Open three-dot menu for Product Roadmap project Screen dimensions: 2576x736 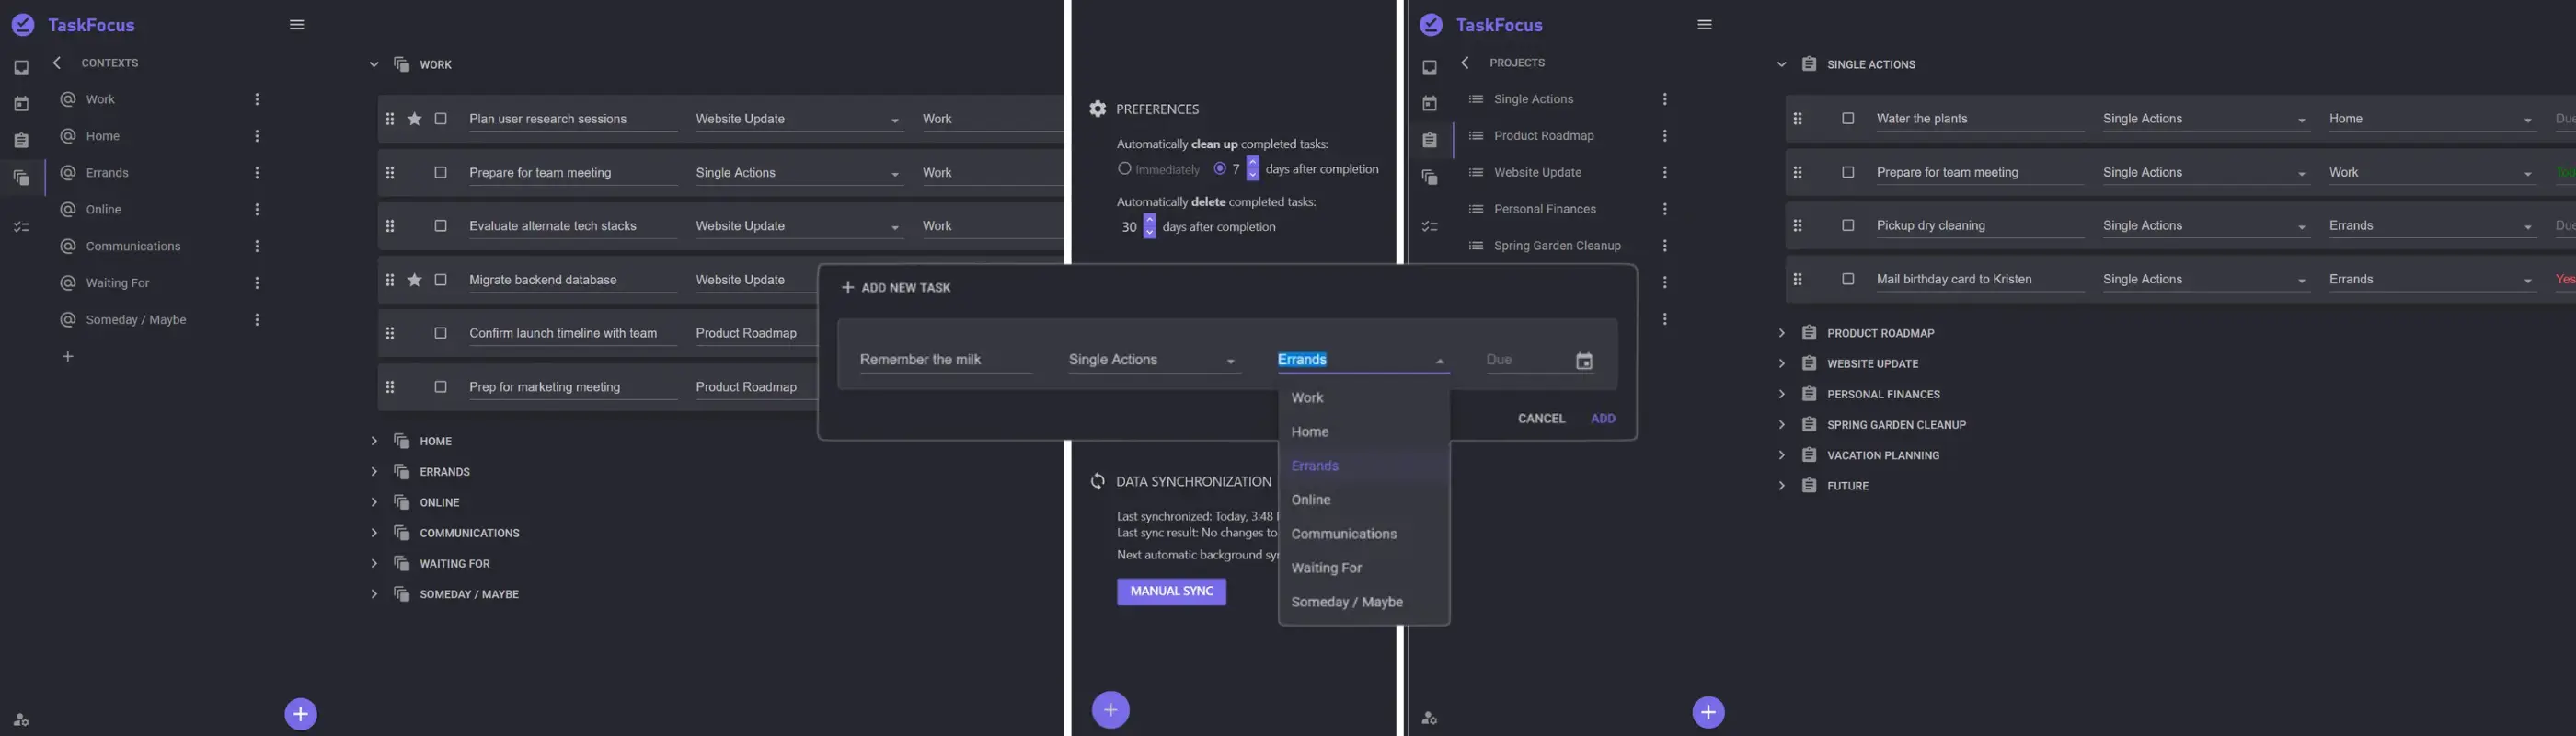click(x=1664, y=136)
